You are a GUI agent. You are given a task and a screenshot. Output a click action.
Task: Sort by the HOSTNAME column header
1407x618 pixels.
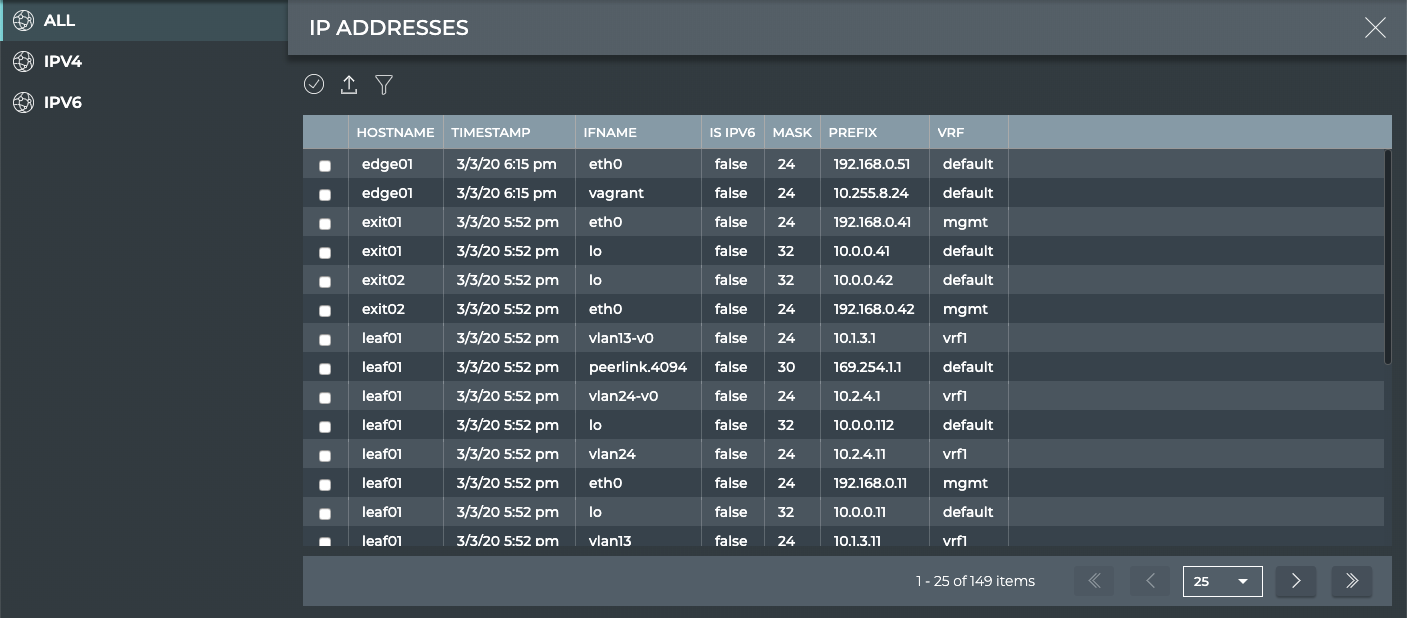[x=395, y=132]
